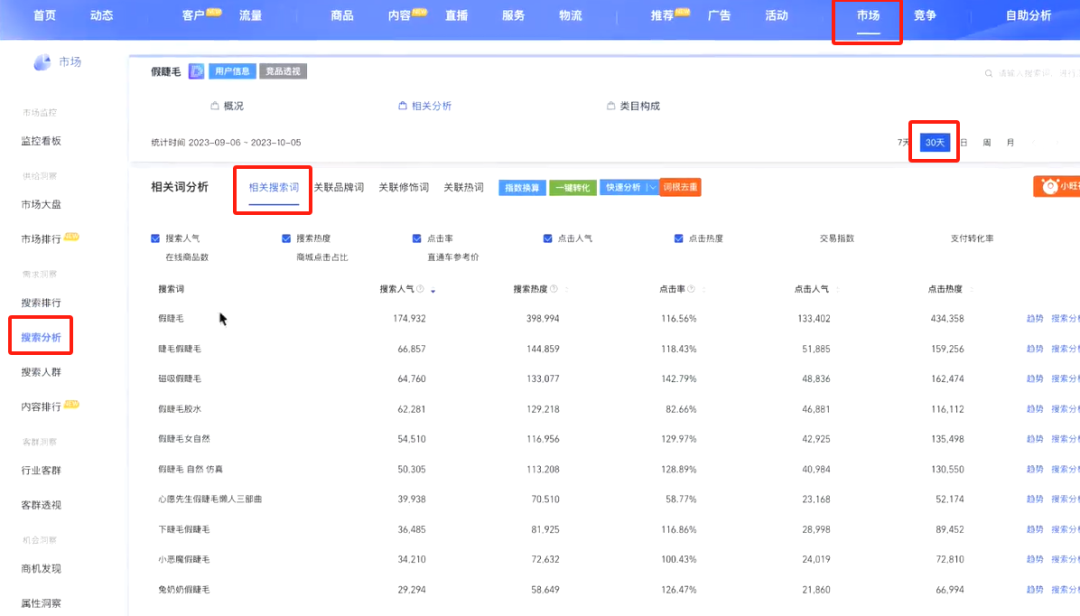Click search word 睫毛假睫毛 in table

click(180, 349)
